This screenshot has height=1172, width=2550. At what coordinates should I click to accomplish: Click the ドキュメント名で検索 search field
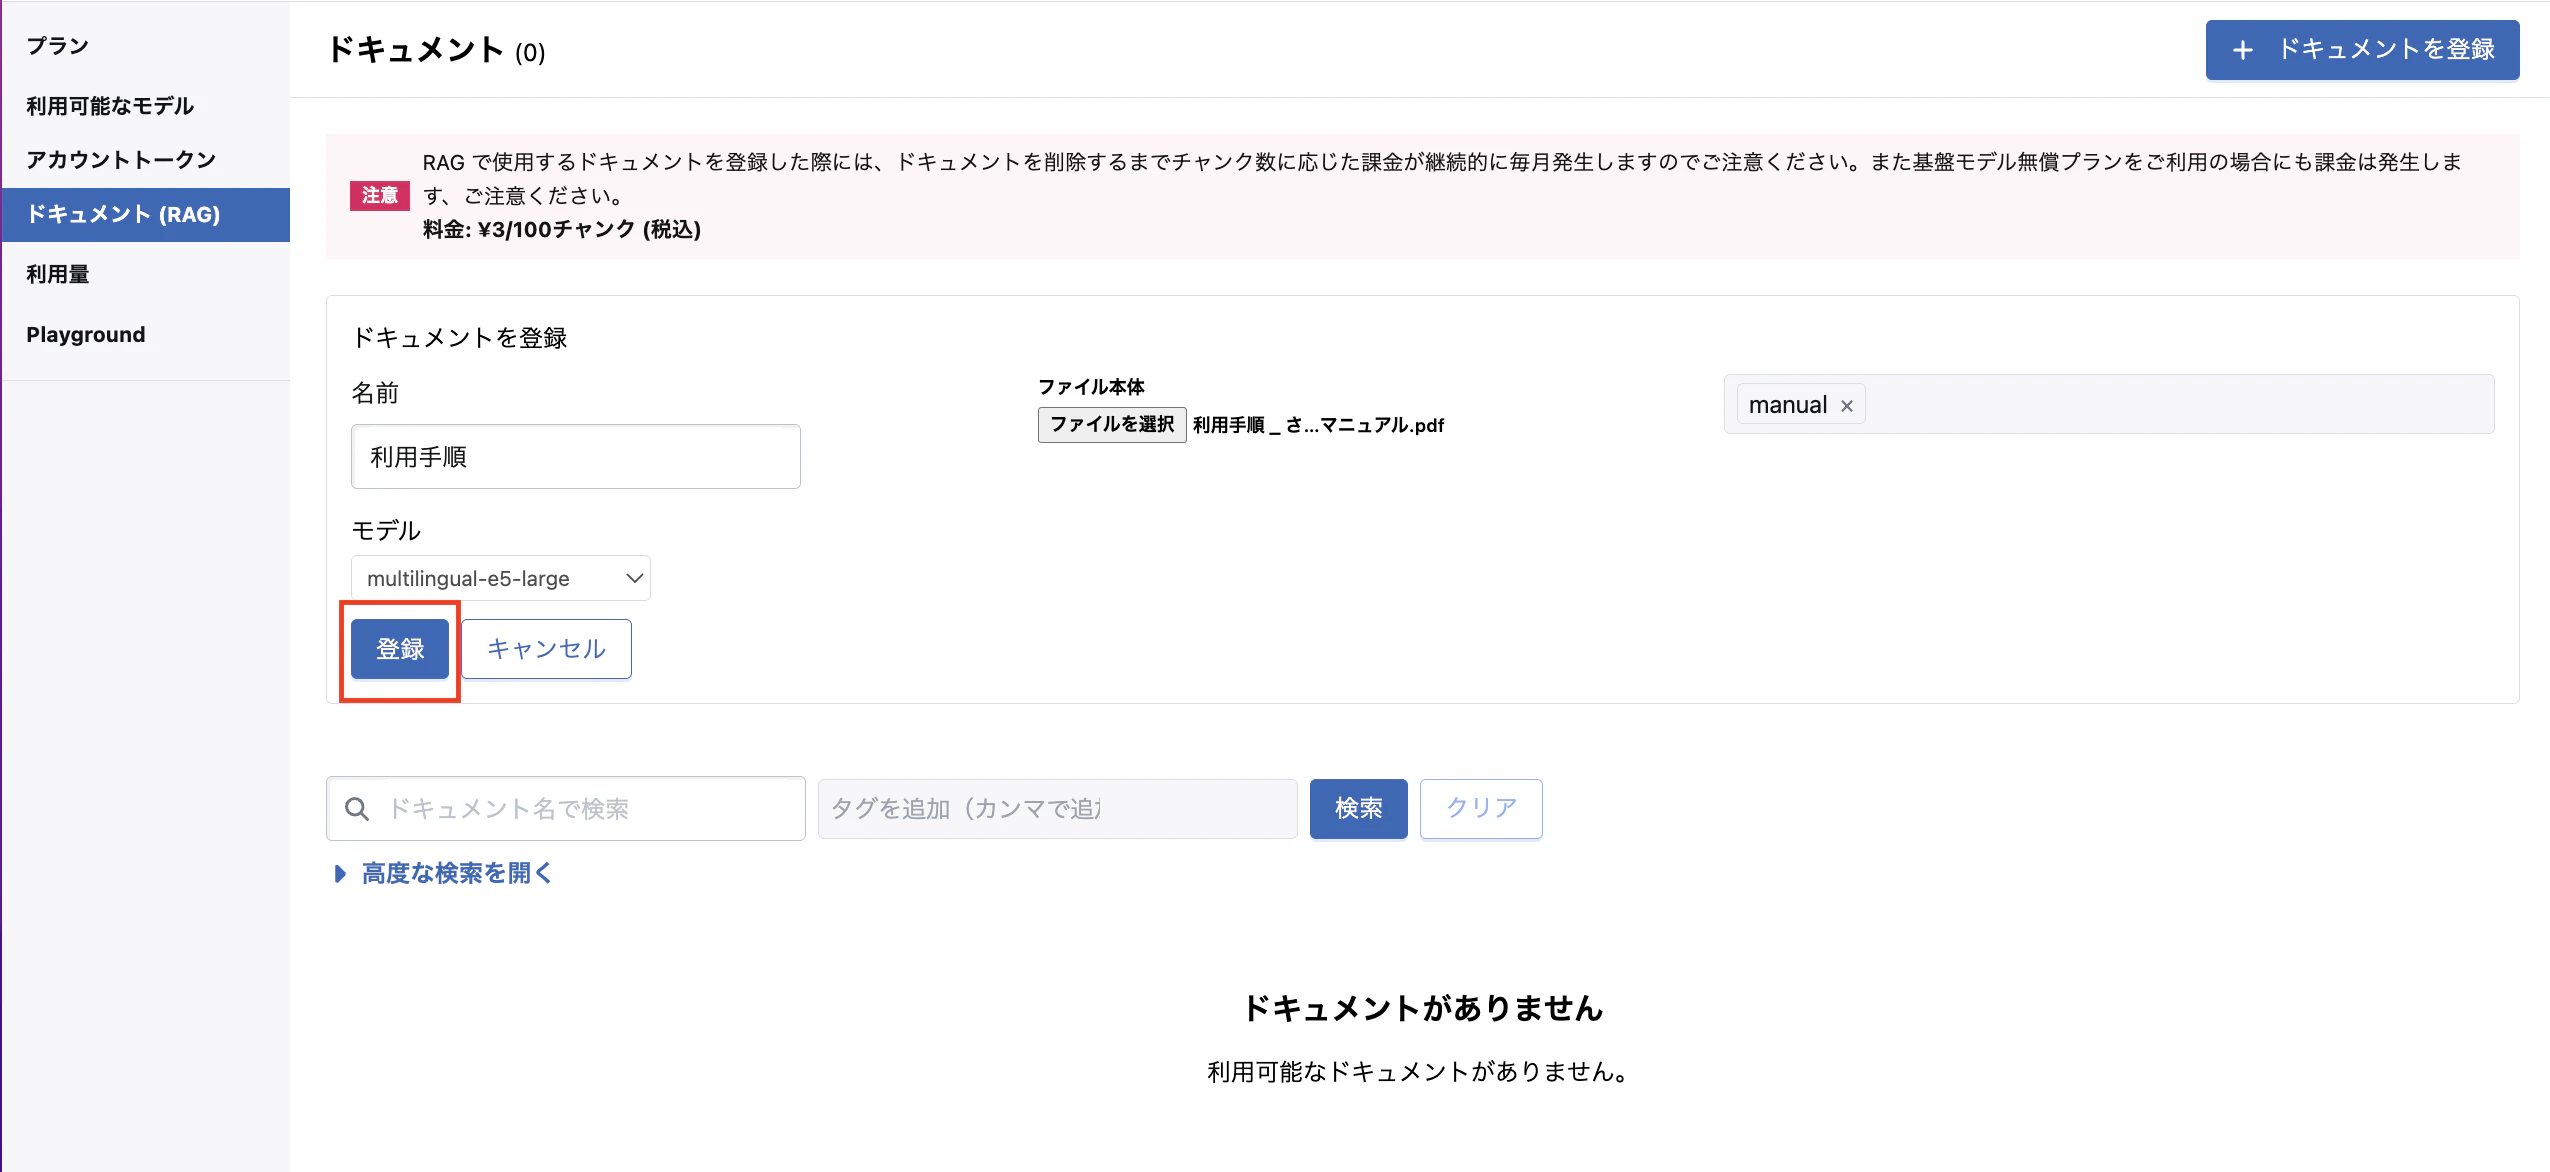[566, 809]
